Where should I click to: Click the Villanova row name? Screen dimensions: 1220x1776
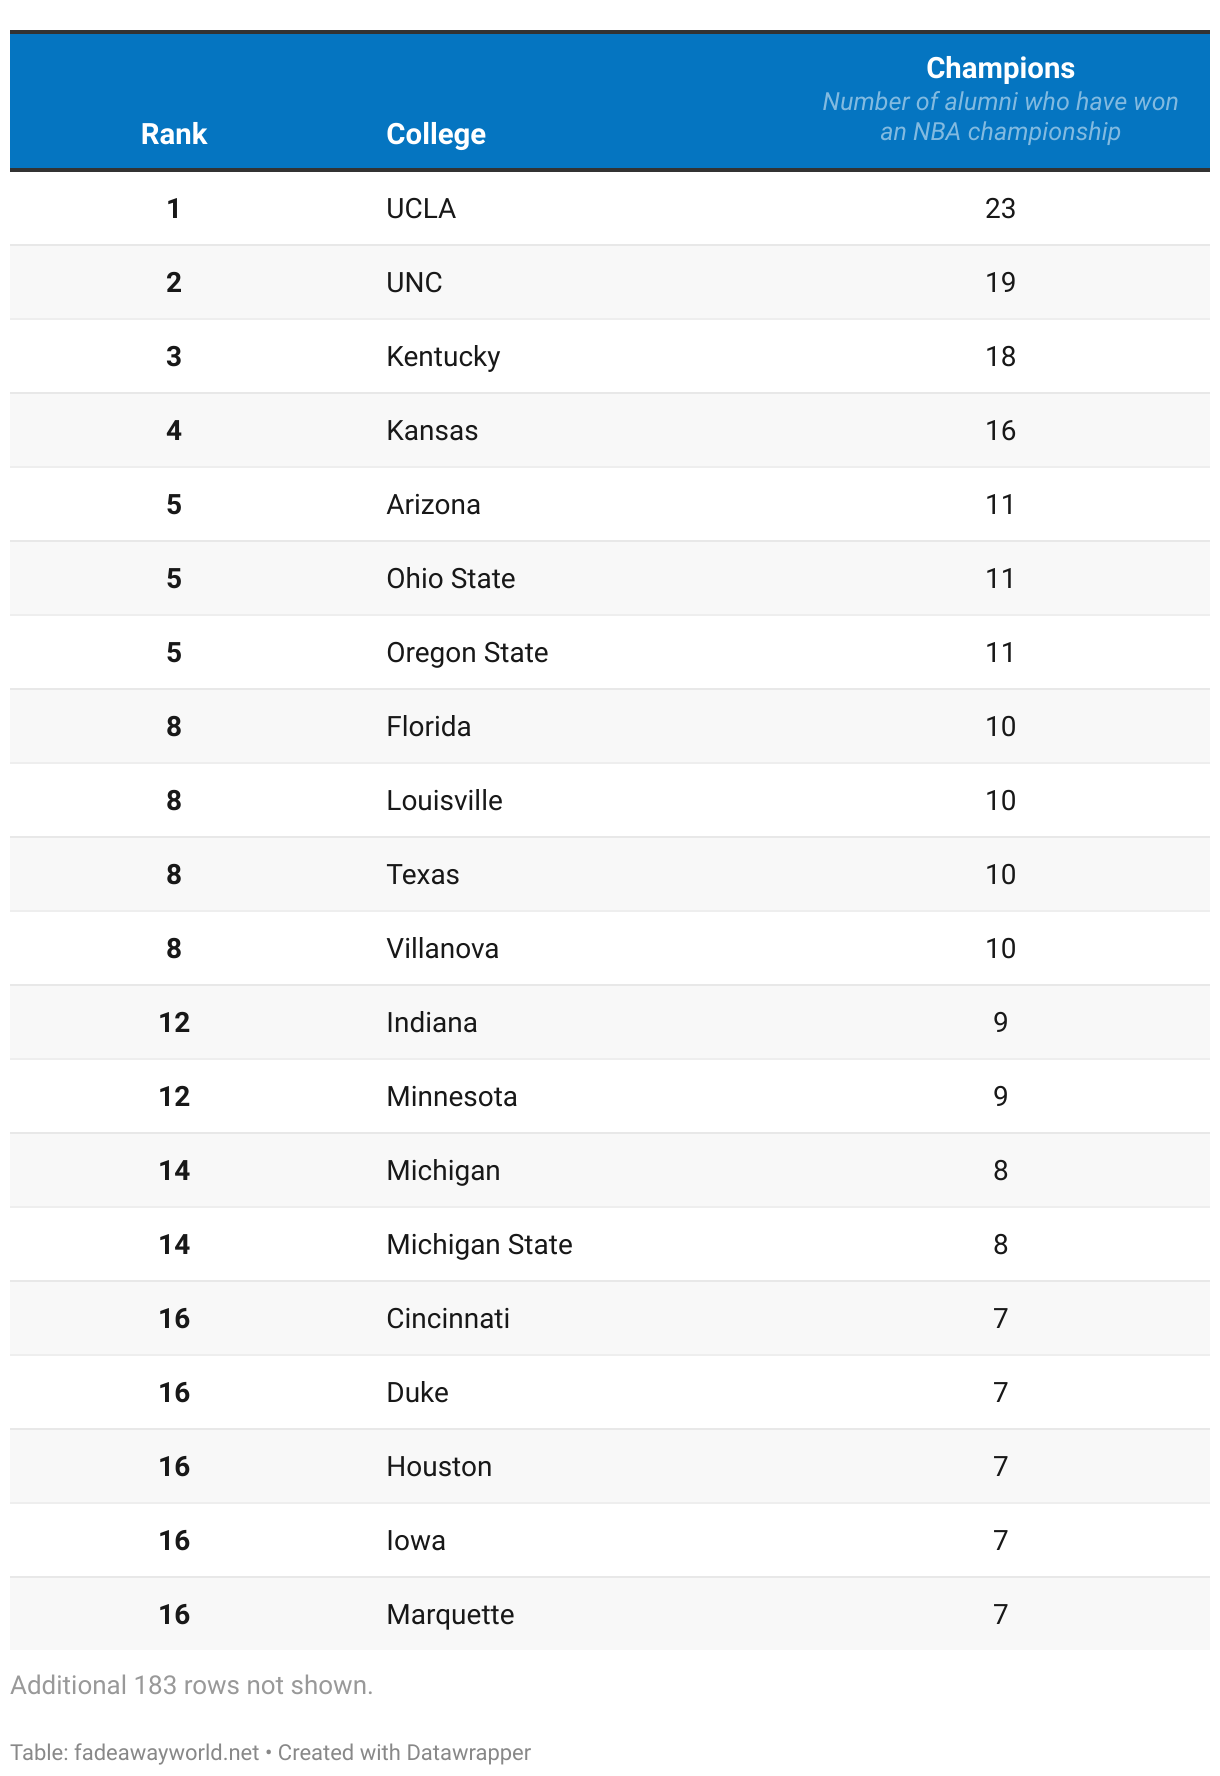click(442, 948)
